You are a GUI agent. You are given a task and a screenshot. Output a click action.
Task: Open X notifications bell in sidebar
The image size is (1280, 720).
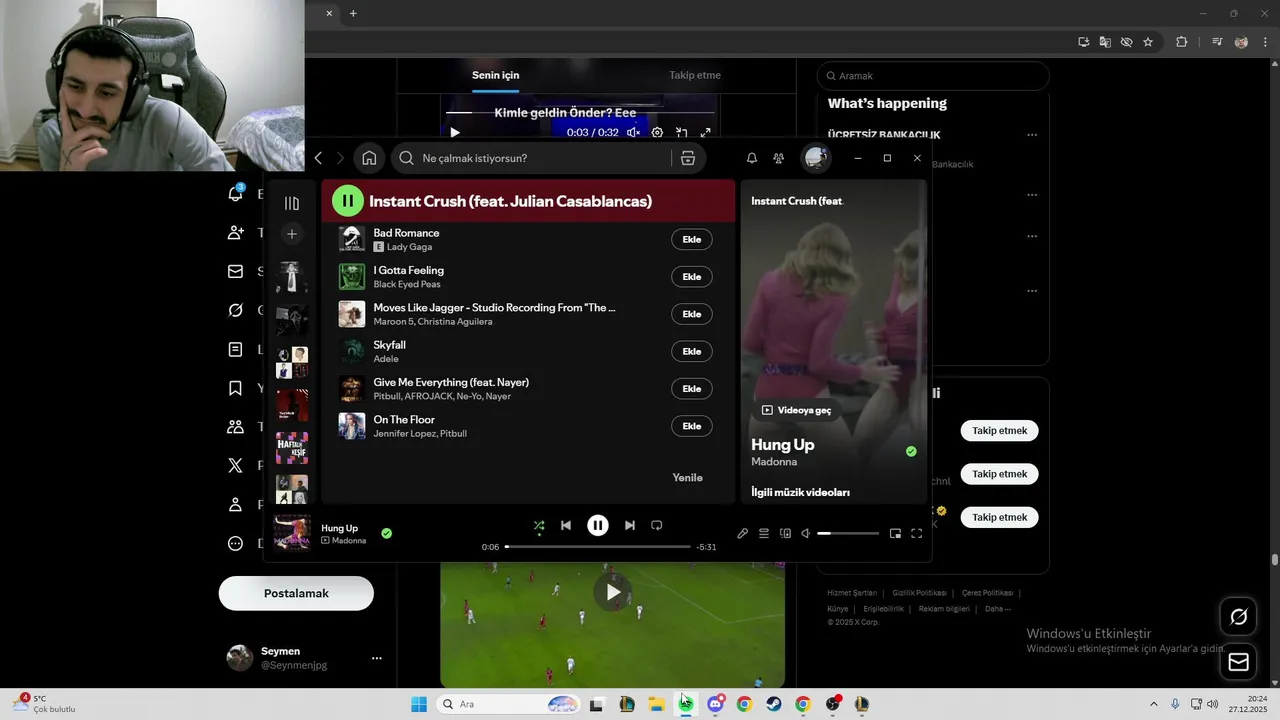coord(236,194)
